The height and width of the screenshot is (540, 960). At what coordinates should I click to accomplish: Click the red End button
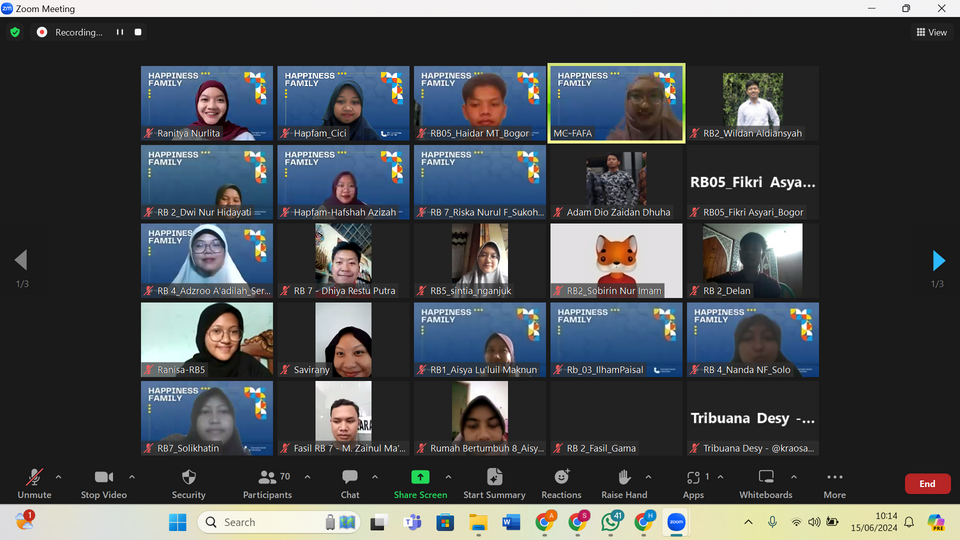pyautogui.click(x=927, y=484)
